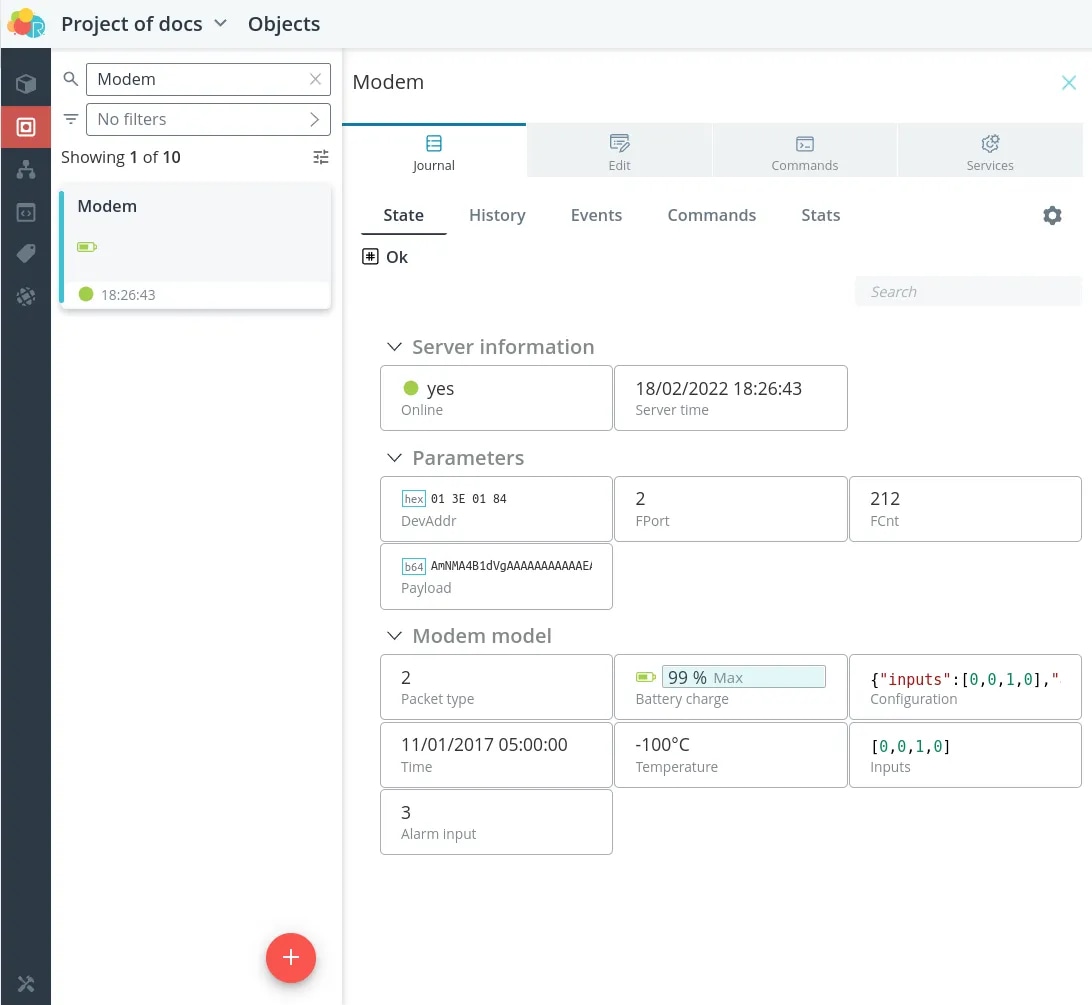Viewport: 1092px width, 1005px height.
Task: Select the History sub-tab
Action: coord(497,215)
